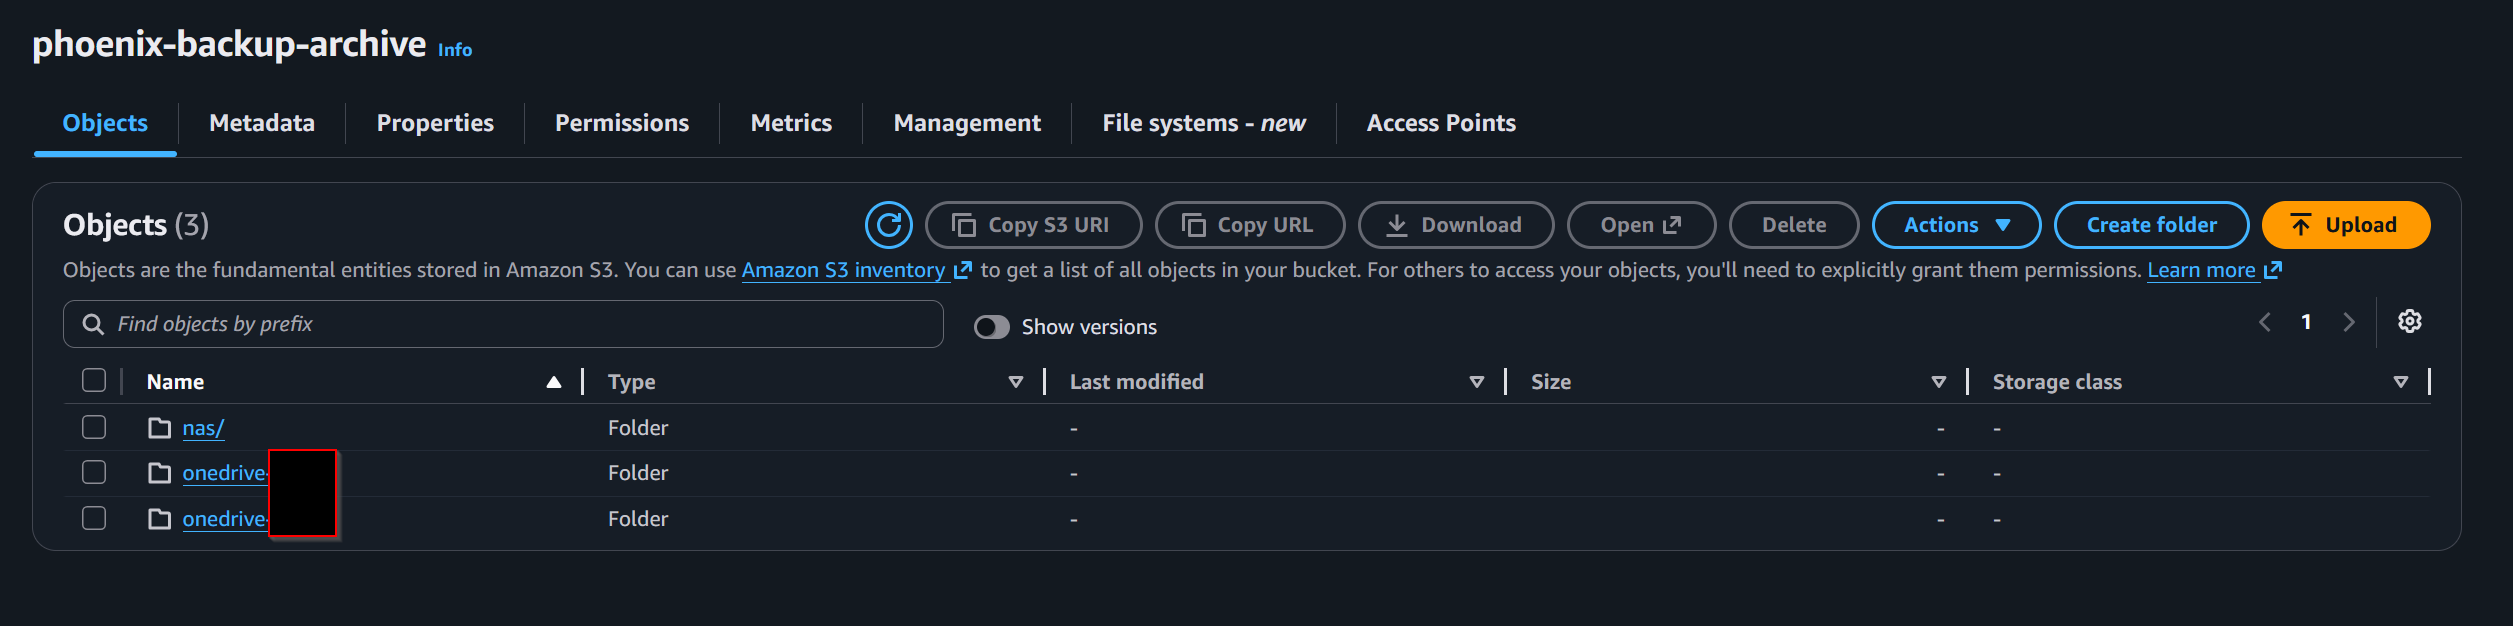This screenshot has width=2513, height=626.
Task: Click page number 1 in pagination
Action: tap(2306, 322)
